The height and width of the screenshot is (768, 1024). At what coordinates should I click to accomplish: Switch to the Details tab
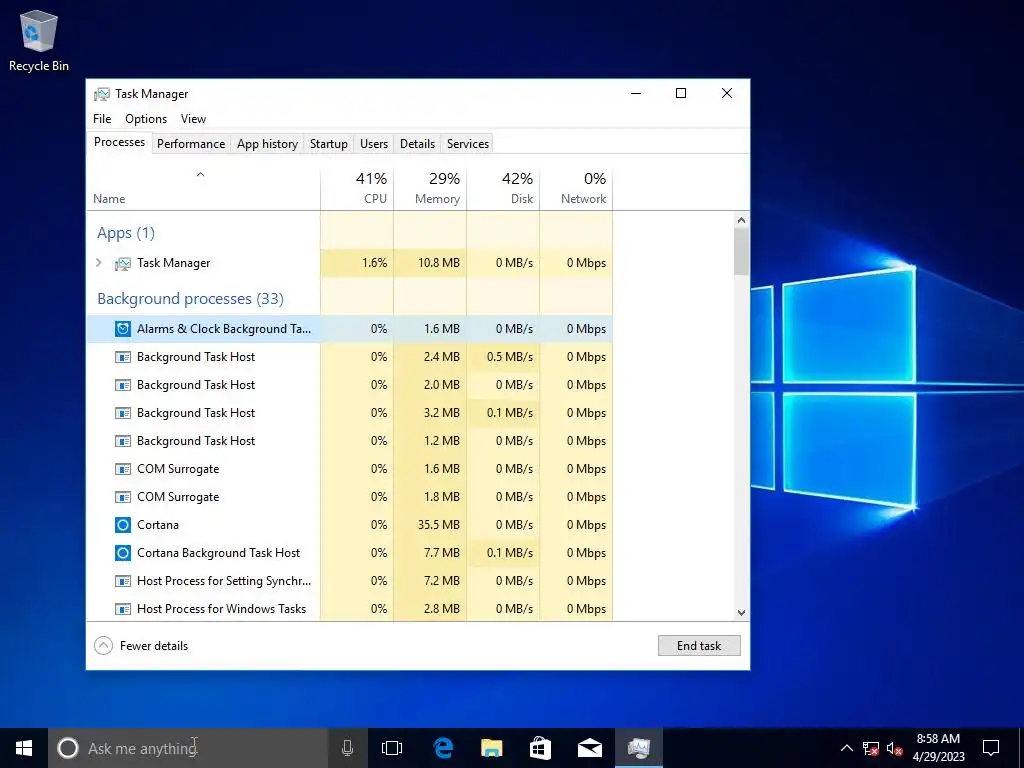[x=417, y=144]
